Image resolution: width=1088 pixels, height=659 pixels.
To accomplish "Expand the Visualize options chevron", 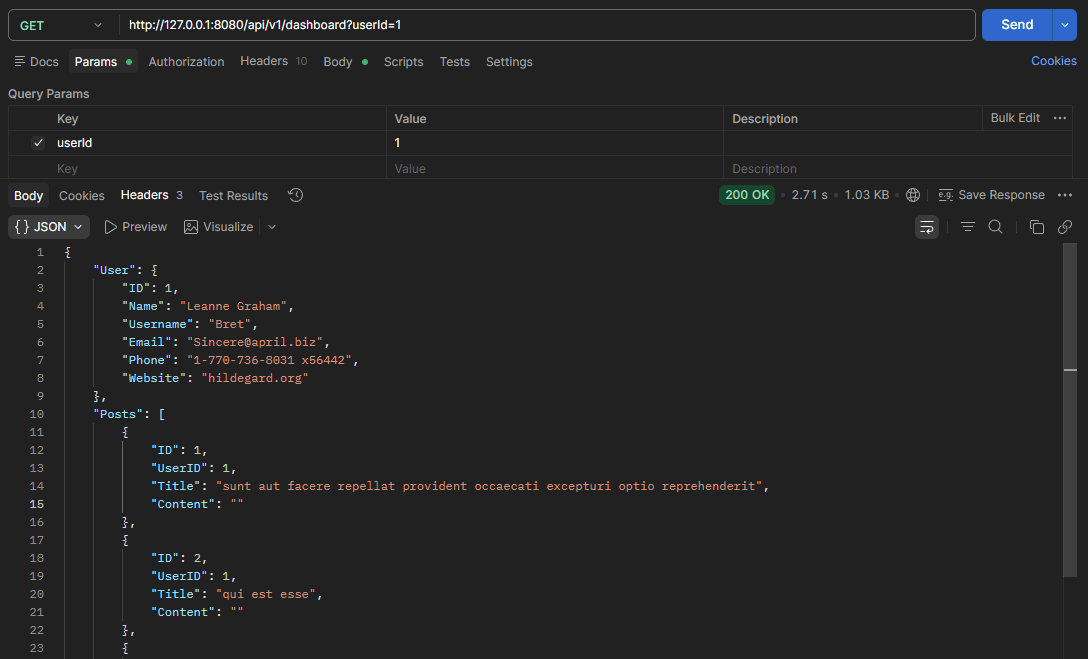I will [x=272, y=227].
